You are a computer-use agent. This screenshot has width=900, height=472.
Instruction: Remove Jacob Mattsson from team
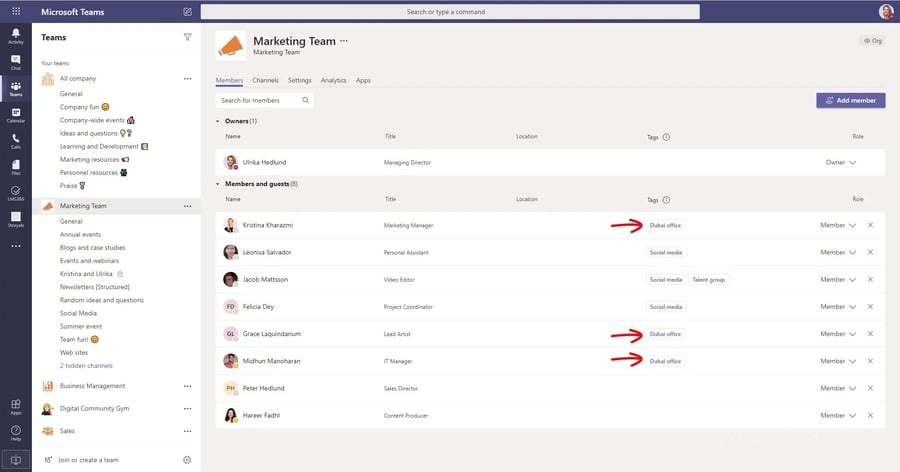(x=870, y=279)
